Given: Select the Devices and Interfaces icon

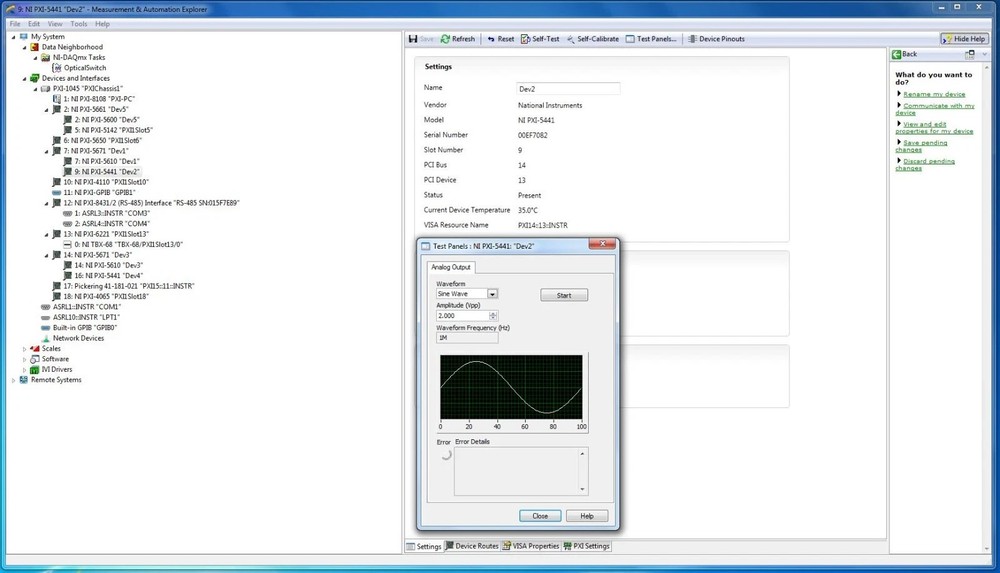Looking at the screenshot, I should (x=34, y=78).
